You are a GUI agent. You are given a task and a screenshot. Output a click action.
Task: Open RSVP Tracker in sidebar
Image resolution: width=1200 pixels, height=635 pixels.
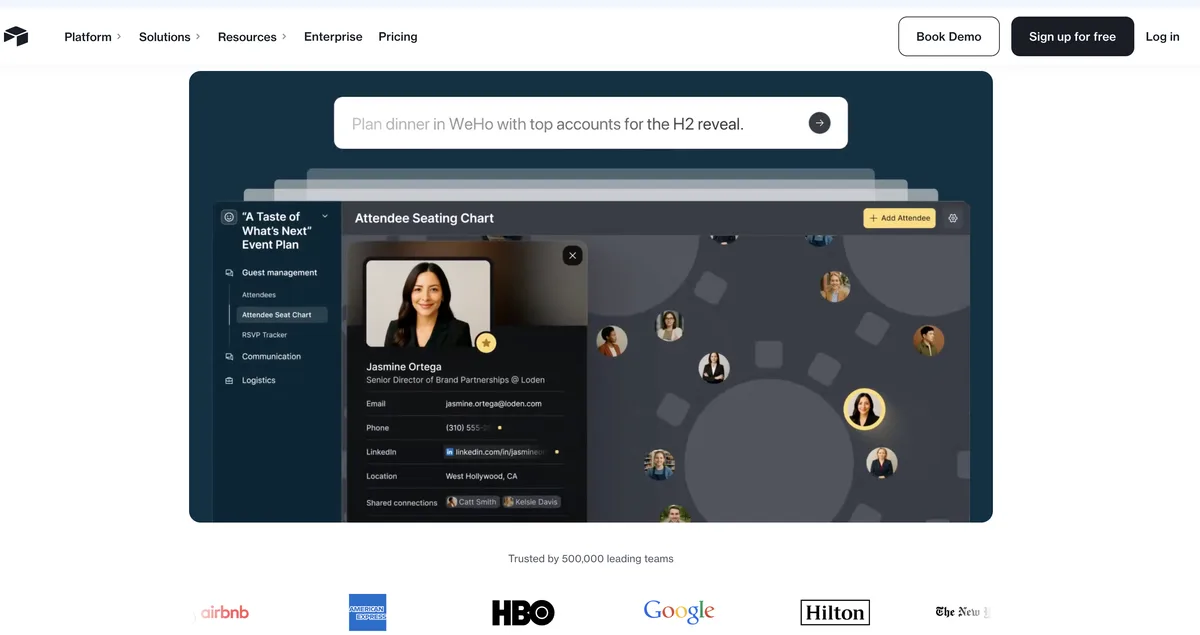264,335
